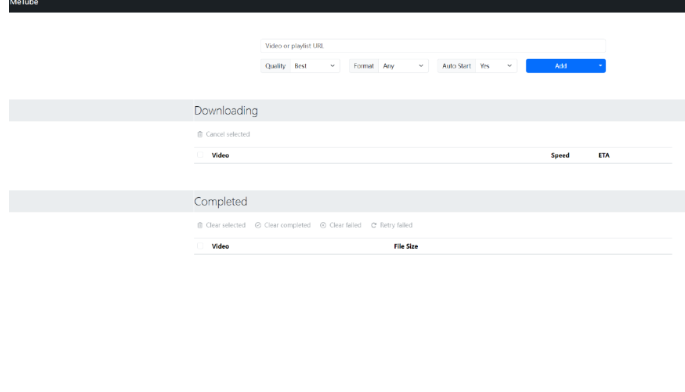Open the Quality dropdown set to Best
Viewport: 685px width, 392px height.
click(x=315, y=66)
